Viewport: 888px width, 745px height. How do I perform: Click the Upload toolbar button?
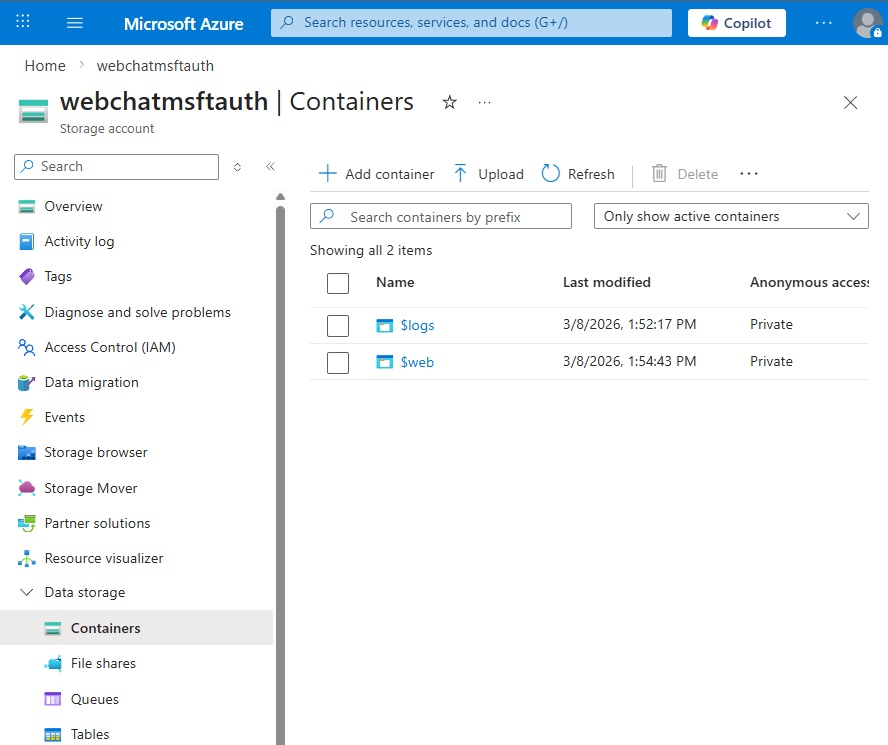[488, 174]
